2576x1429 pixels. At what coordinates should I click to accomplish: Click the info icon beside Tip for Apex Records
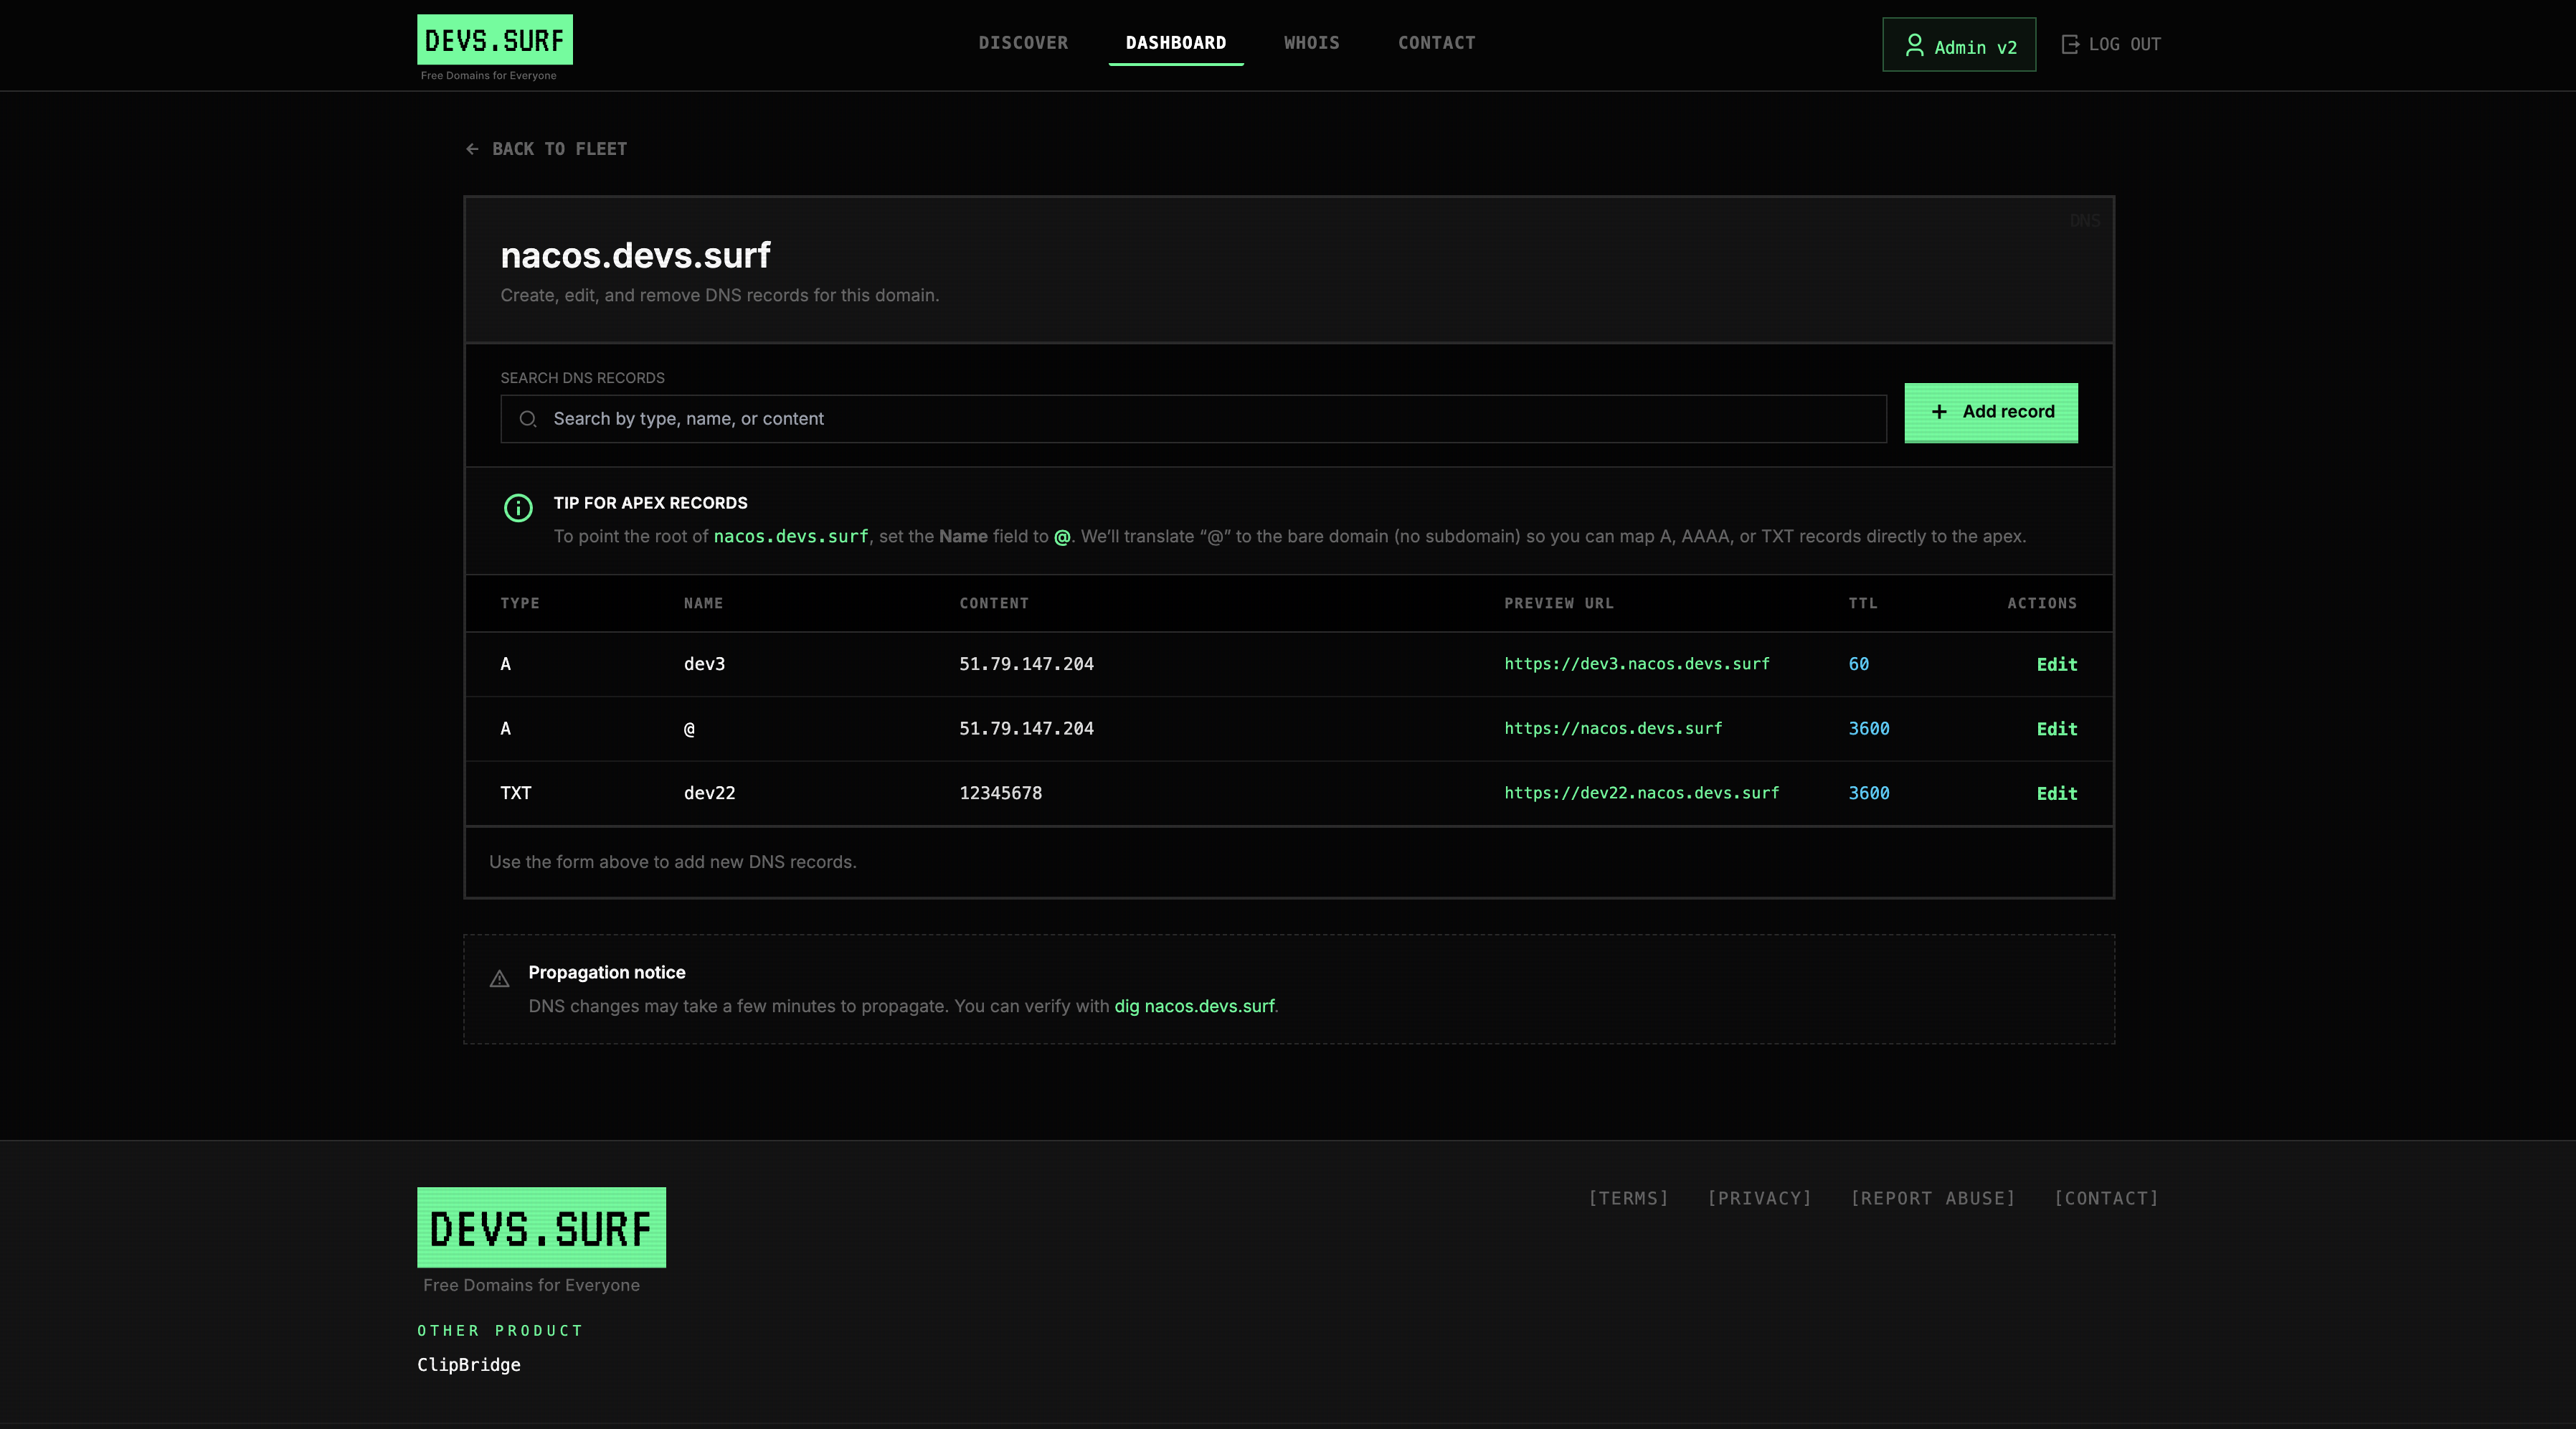point(518,508)
